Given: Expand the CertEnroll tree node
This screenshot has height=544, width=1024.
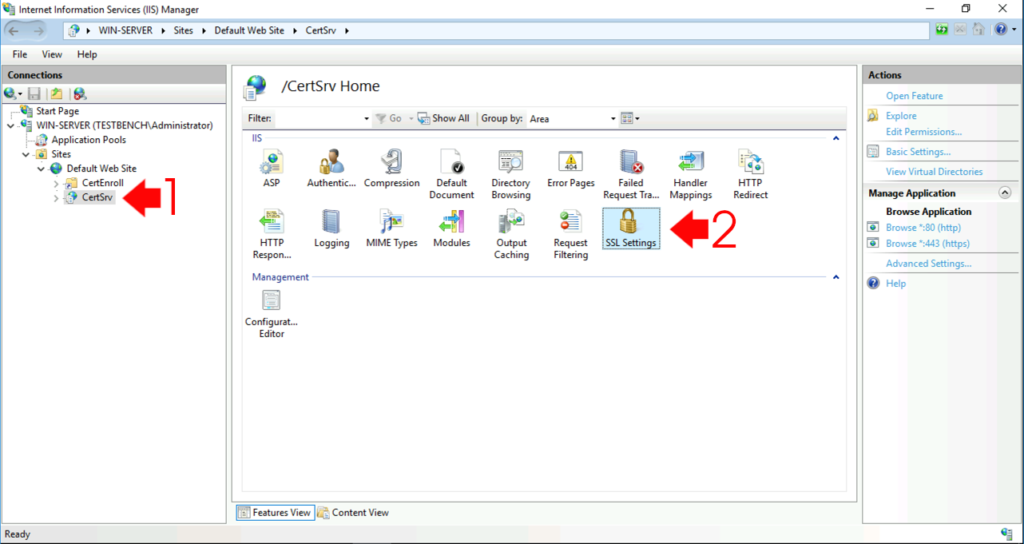Looking at the screenshot, I should (x=56, y=183).
